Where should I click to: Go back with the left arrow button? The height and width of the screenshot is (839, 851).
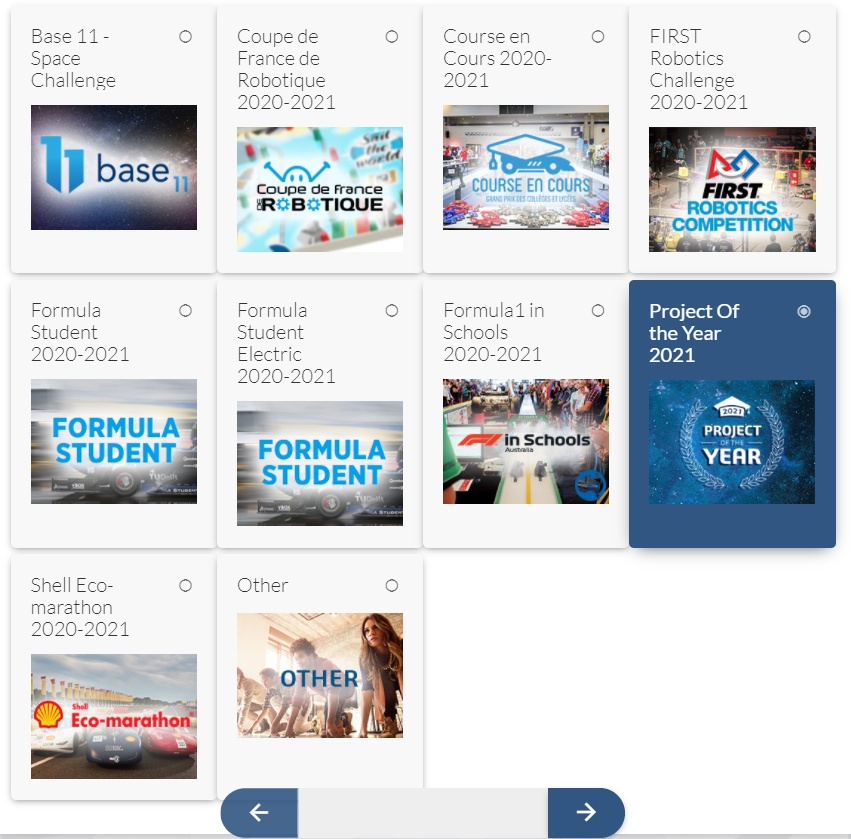coord(259,812)
